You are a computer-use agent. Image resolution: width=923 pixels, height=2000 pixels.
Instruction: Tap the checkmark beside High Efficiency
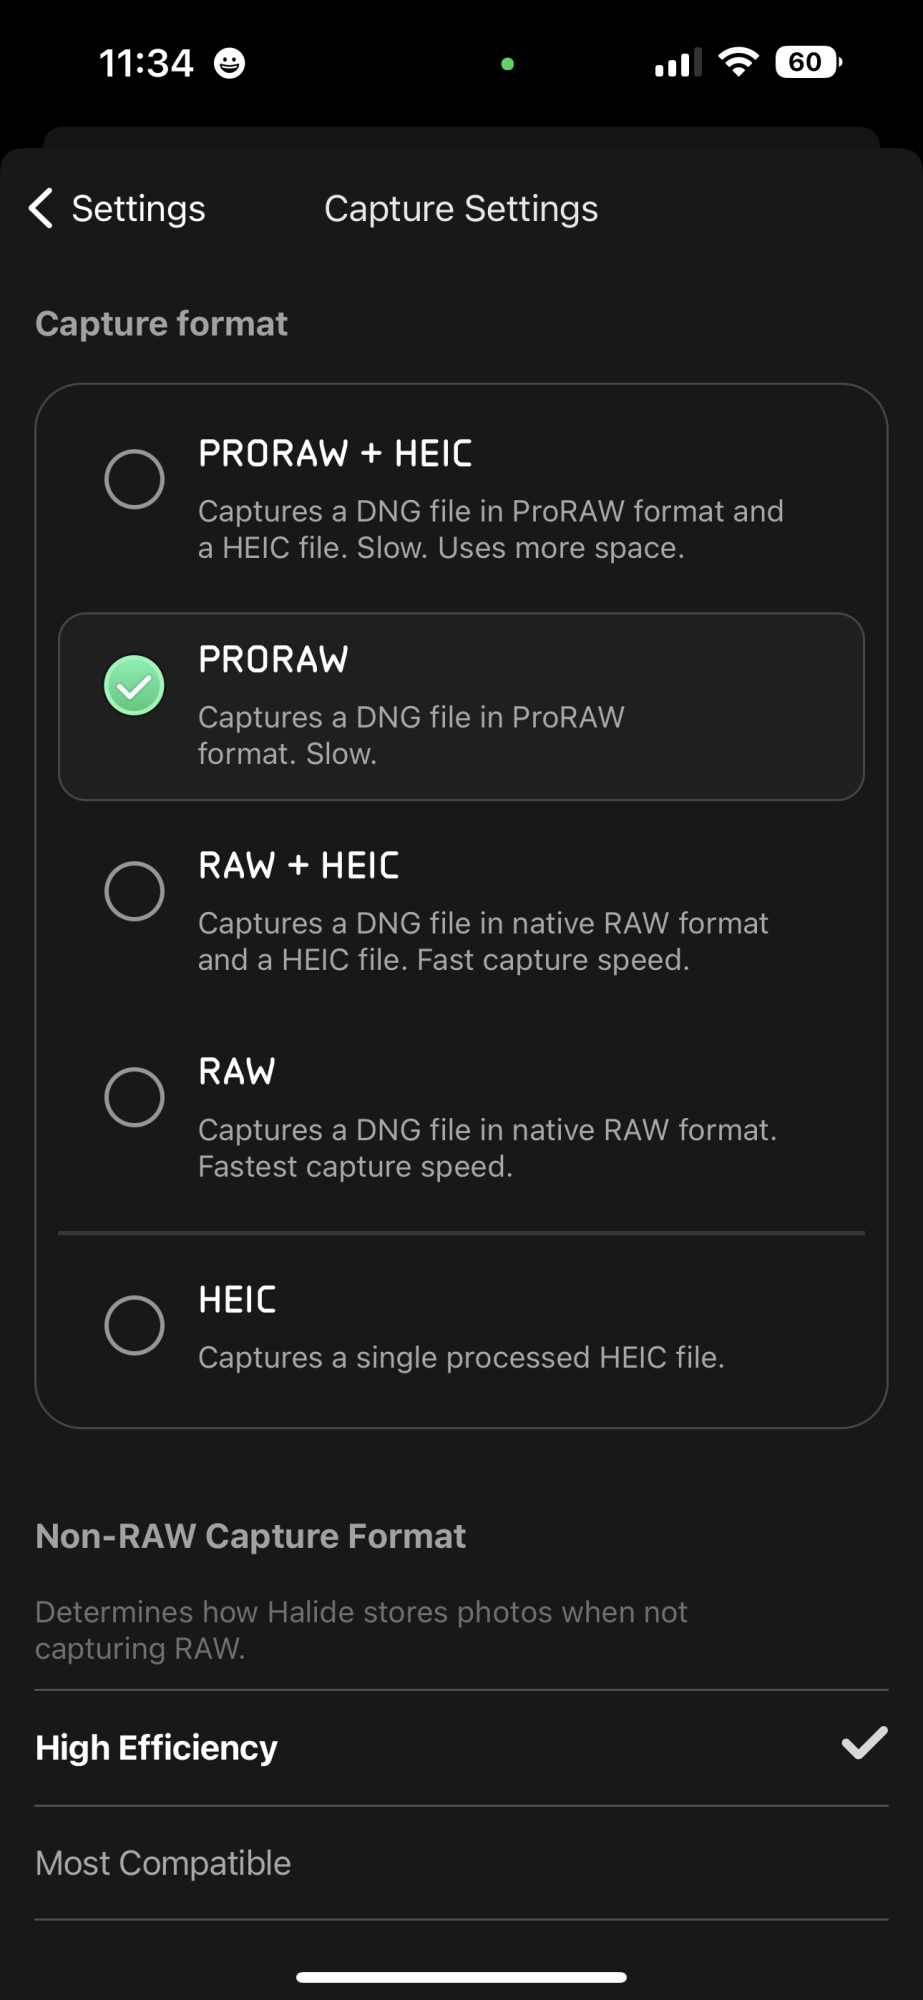[x=864, y=1743]
